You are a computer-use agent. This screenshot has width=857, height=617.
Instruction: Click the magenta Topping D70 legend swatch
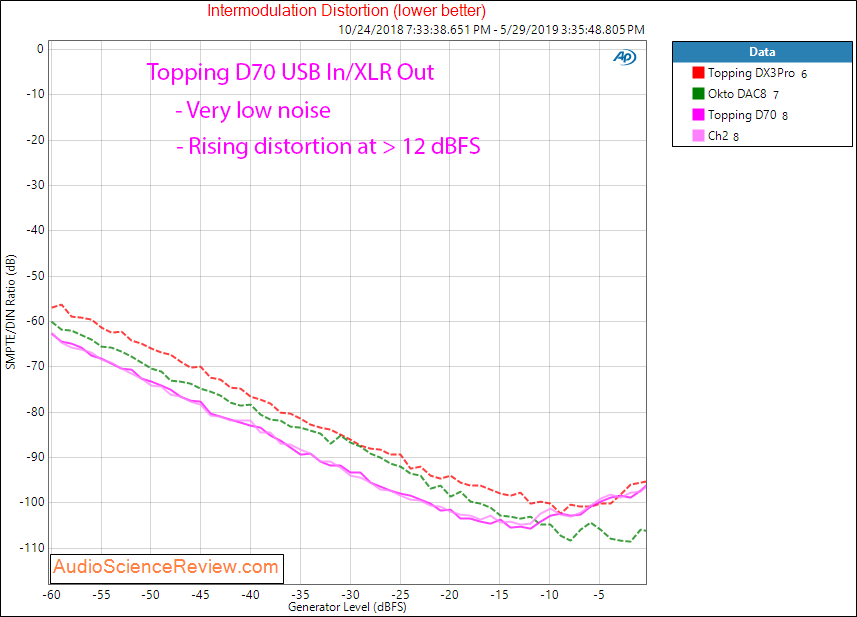698,115
